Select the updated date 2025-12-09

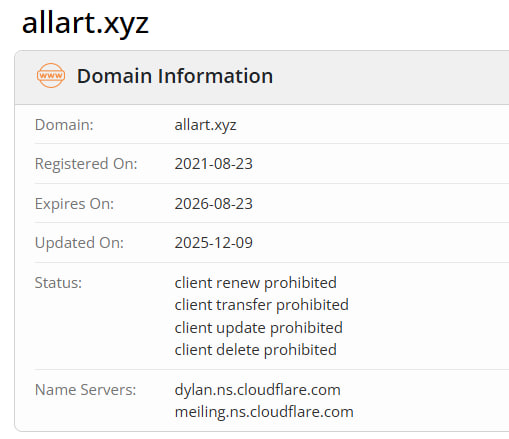click(x=214, y=243)
